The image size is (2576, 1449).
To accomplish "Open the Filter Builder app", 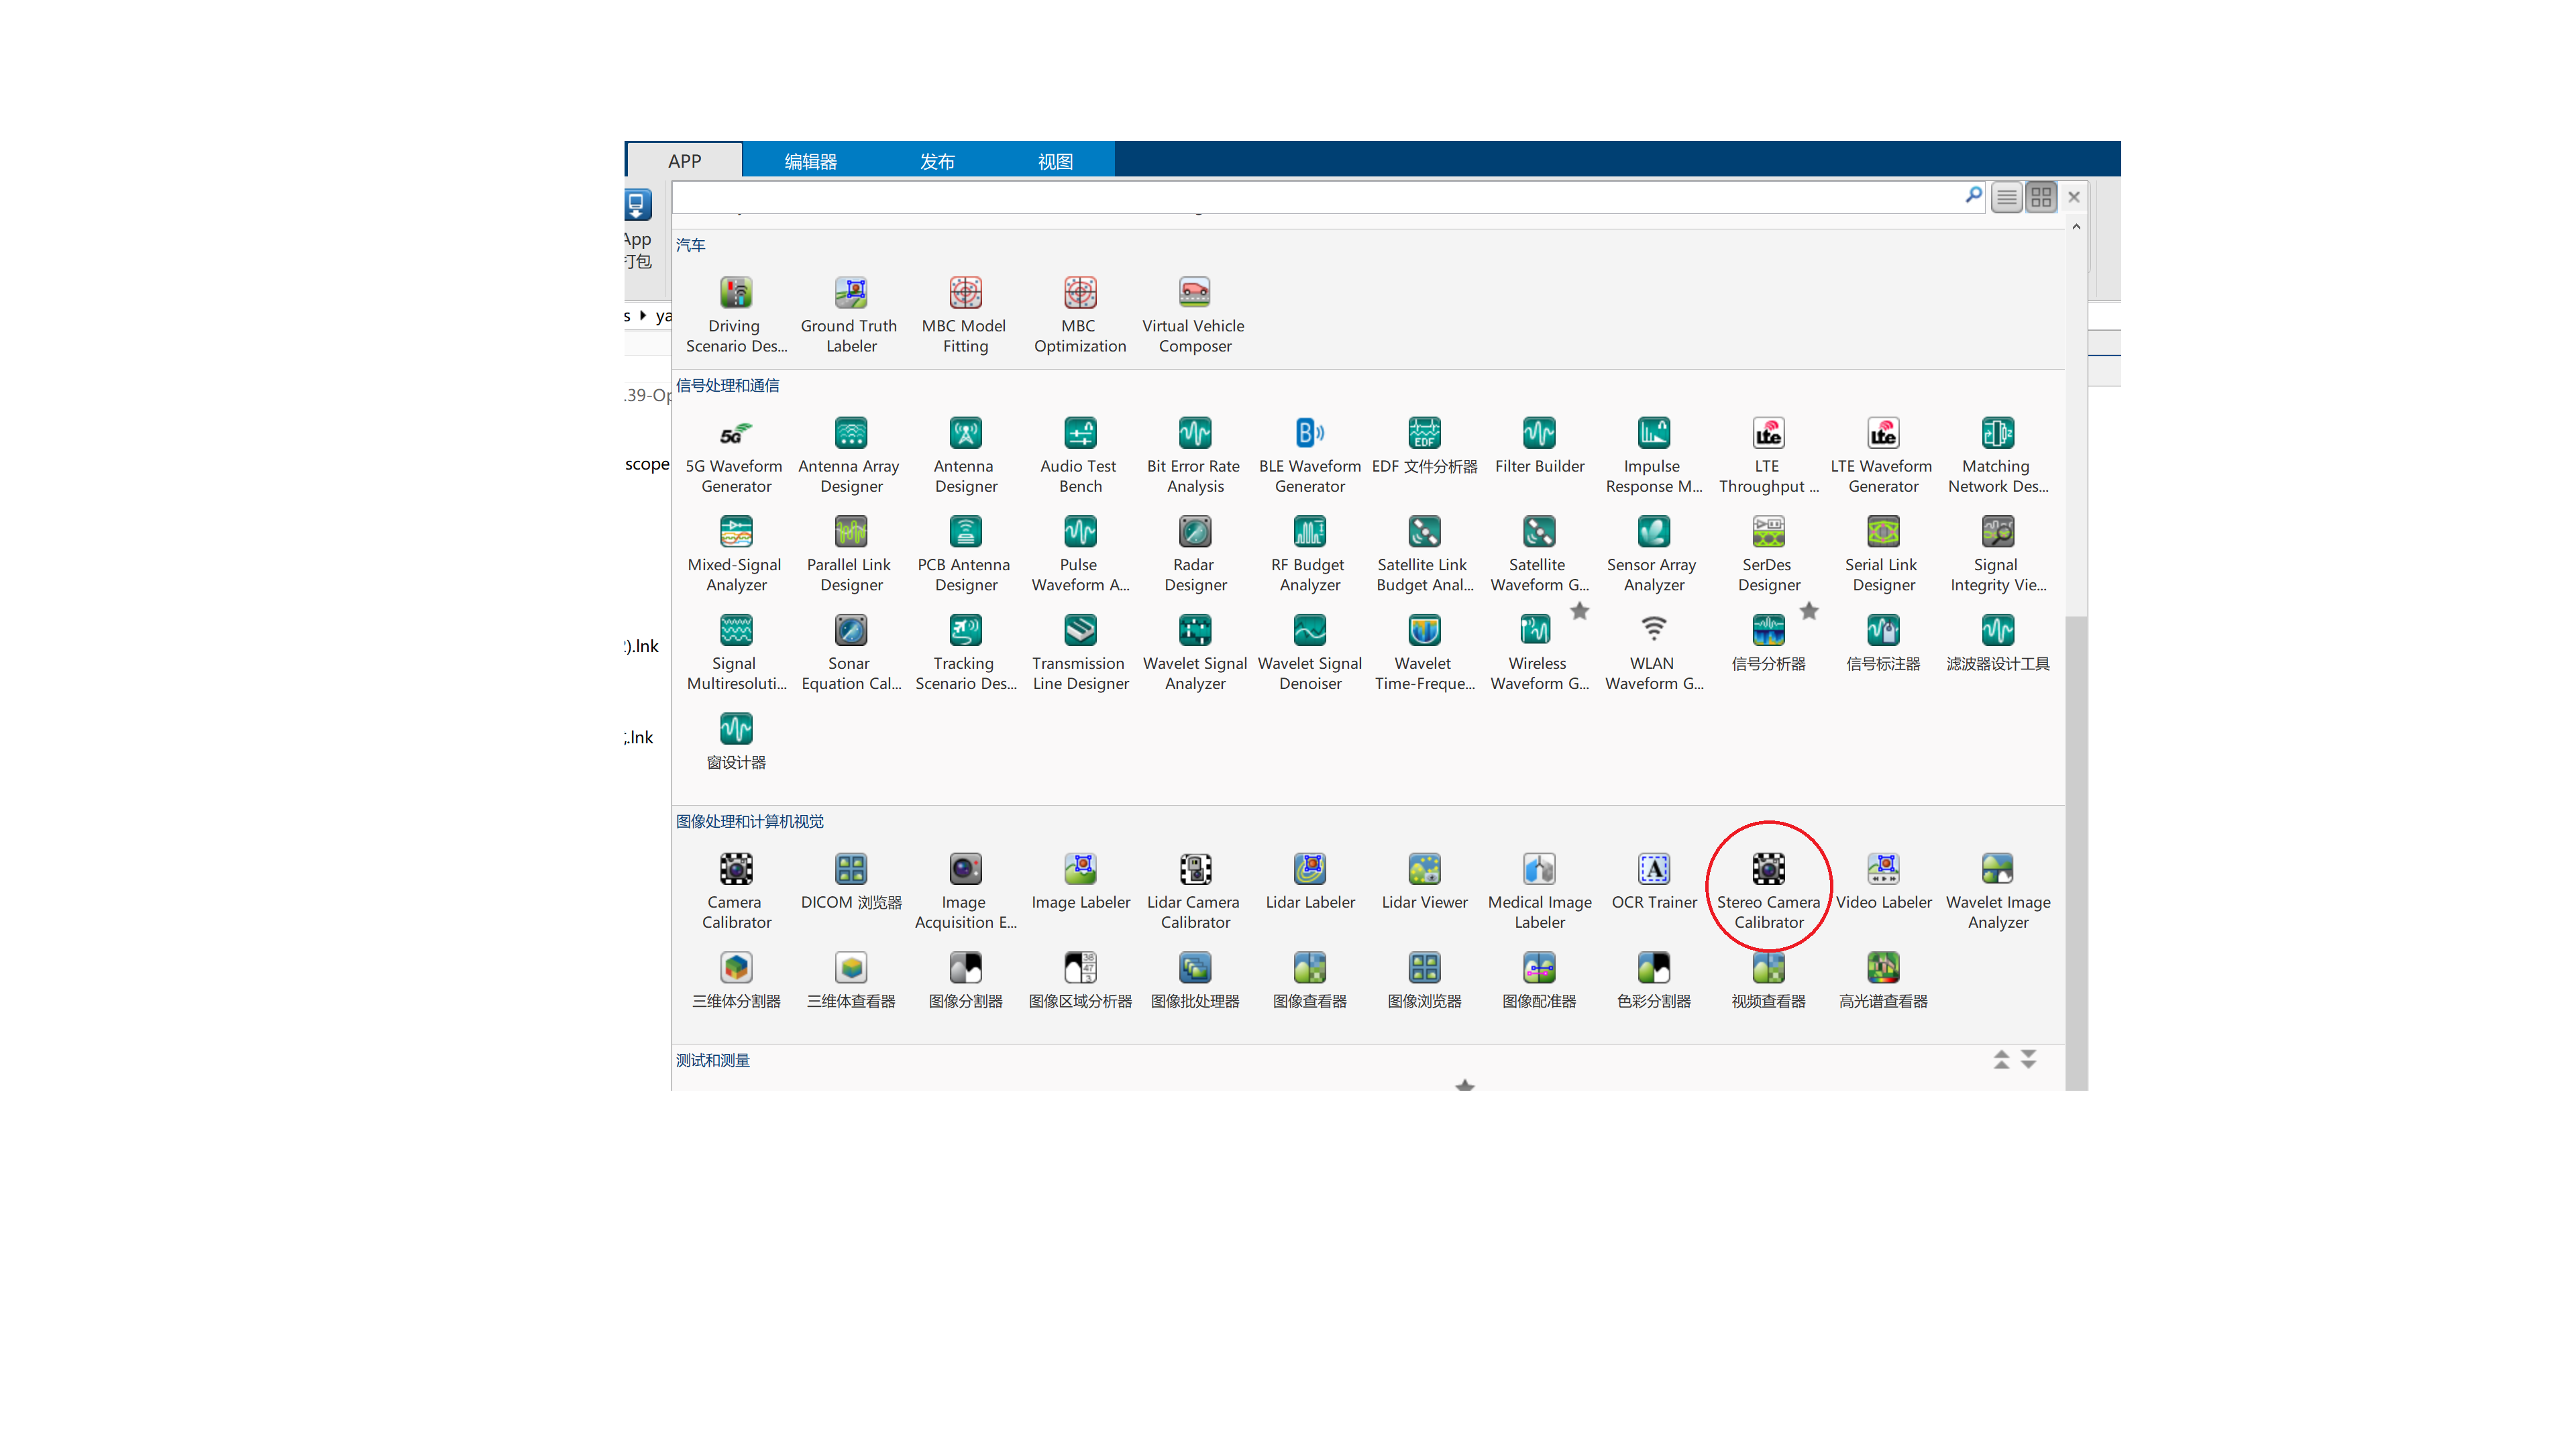I will [x=1538, y=434].
